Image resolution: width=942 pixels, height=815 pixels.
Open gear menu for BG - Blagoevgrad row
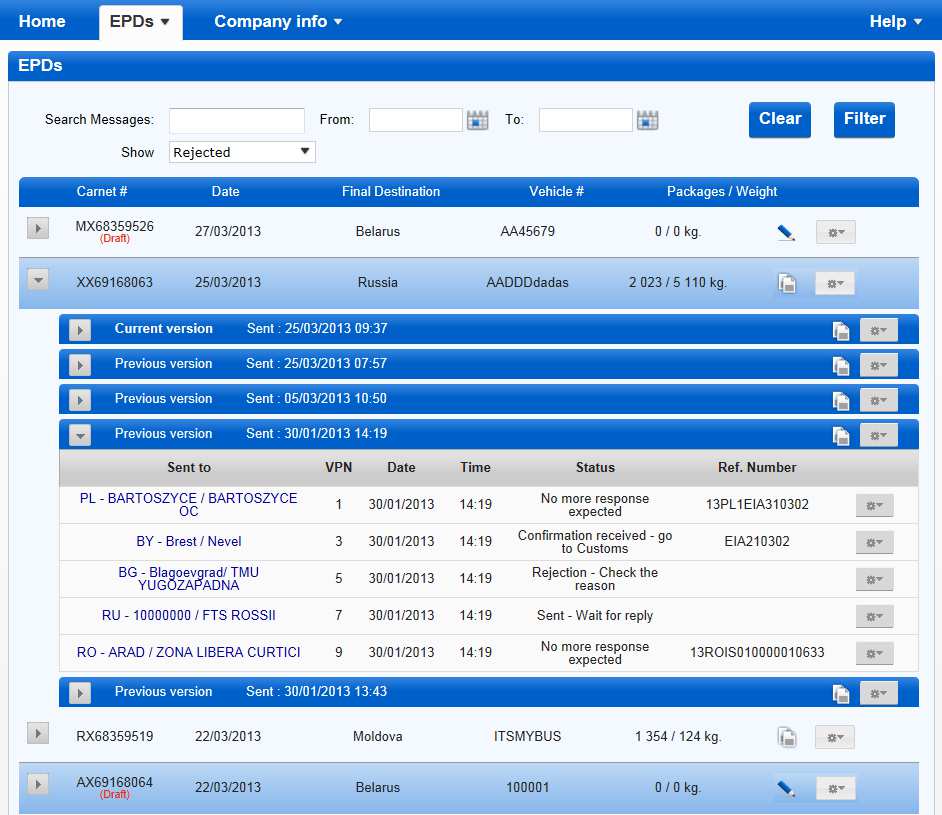(x=875, y=580)
